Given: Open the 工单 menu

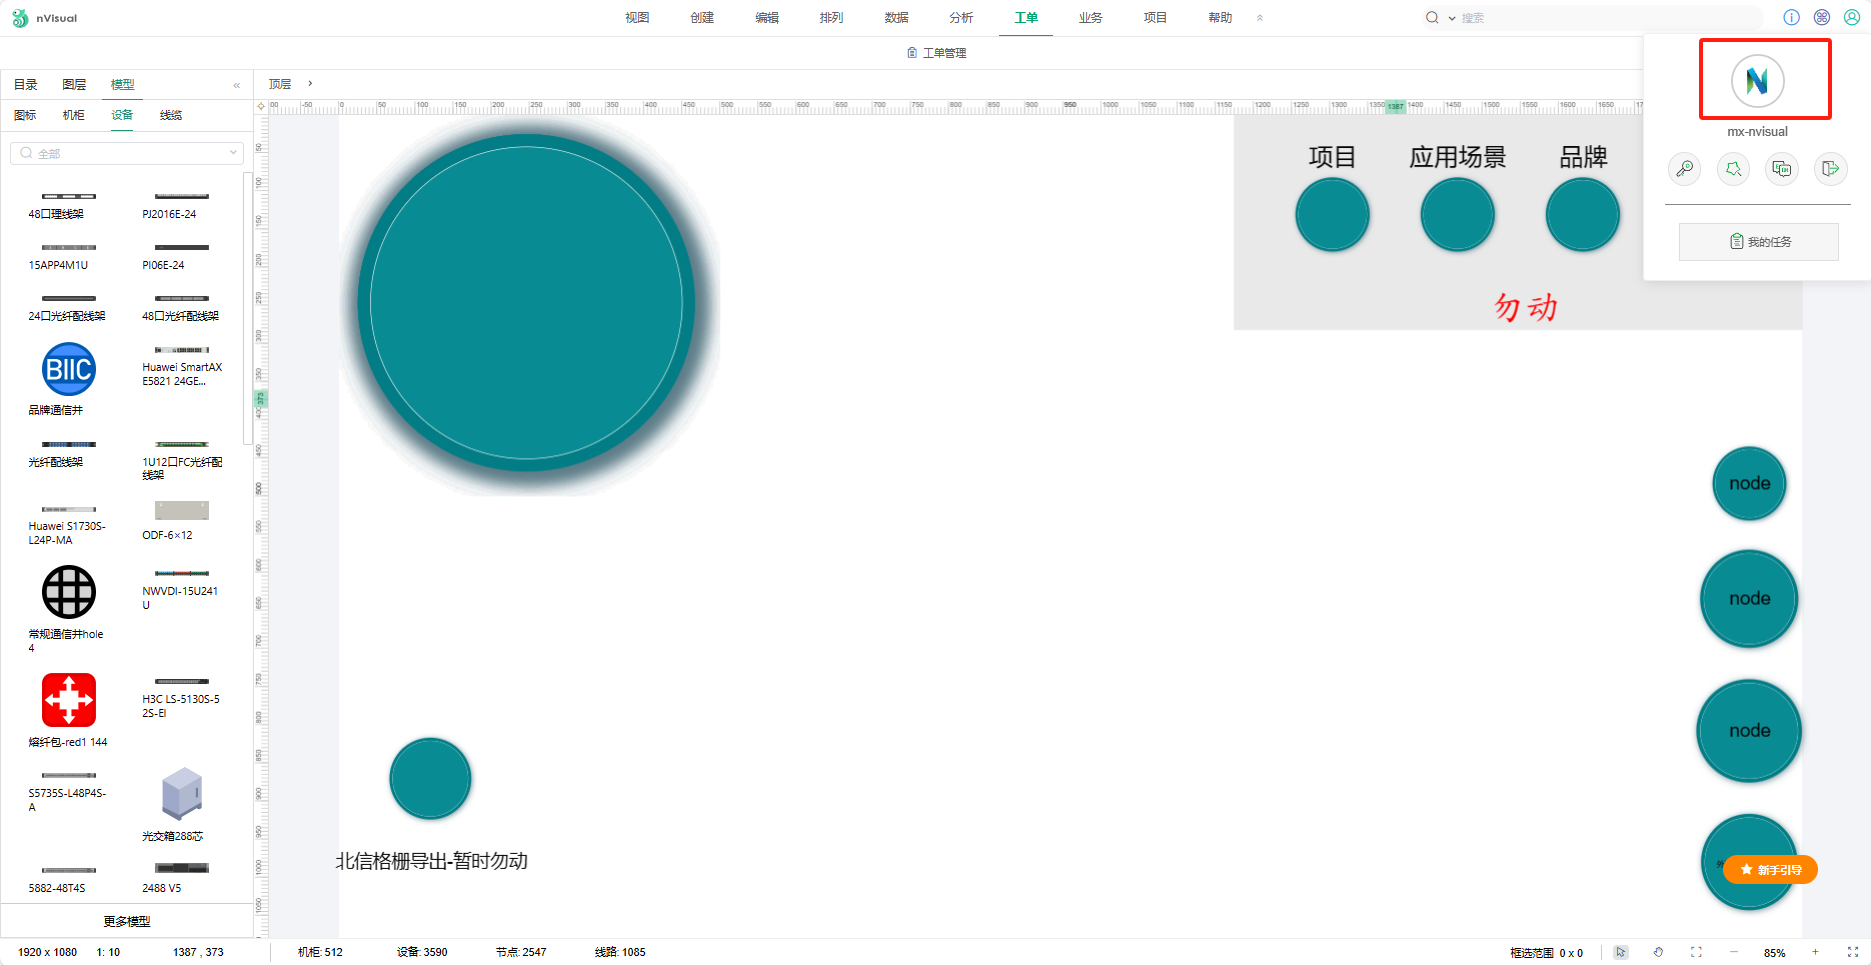Looking at the screenshot, I should [x=1026, y=18].
